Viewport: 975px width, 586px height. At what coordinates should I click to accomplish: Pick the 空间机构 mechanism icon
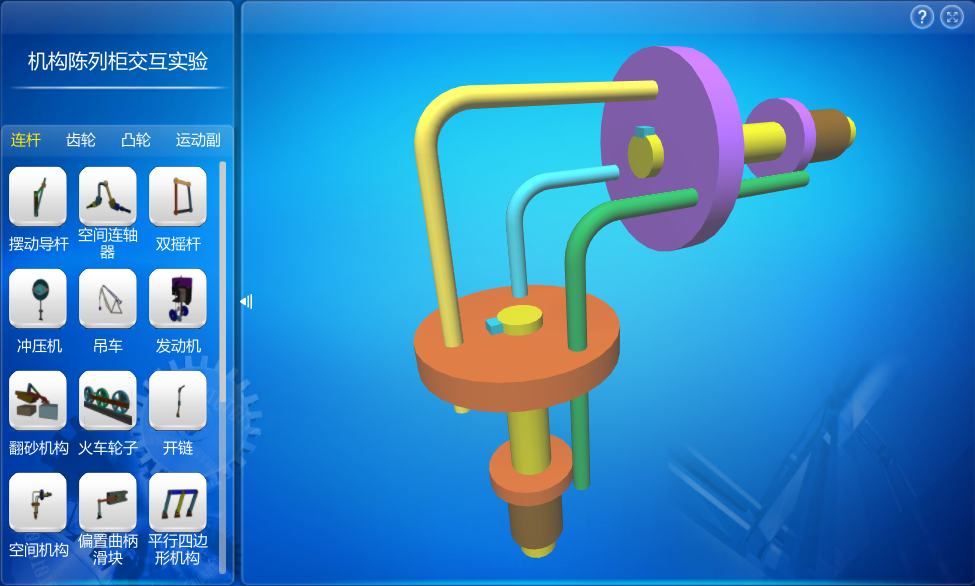point(38,502)
